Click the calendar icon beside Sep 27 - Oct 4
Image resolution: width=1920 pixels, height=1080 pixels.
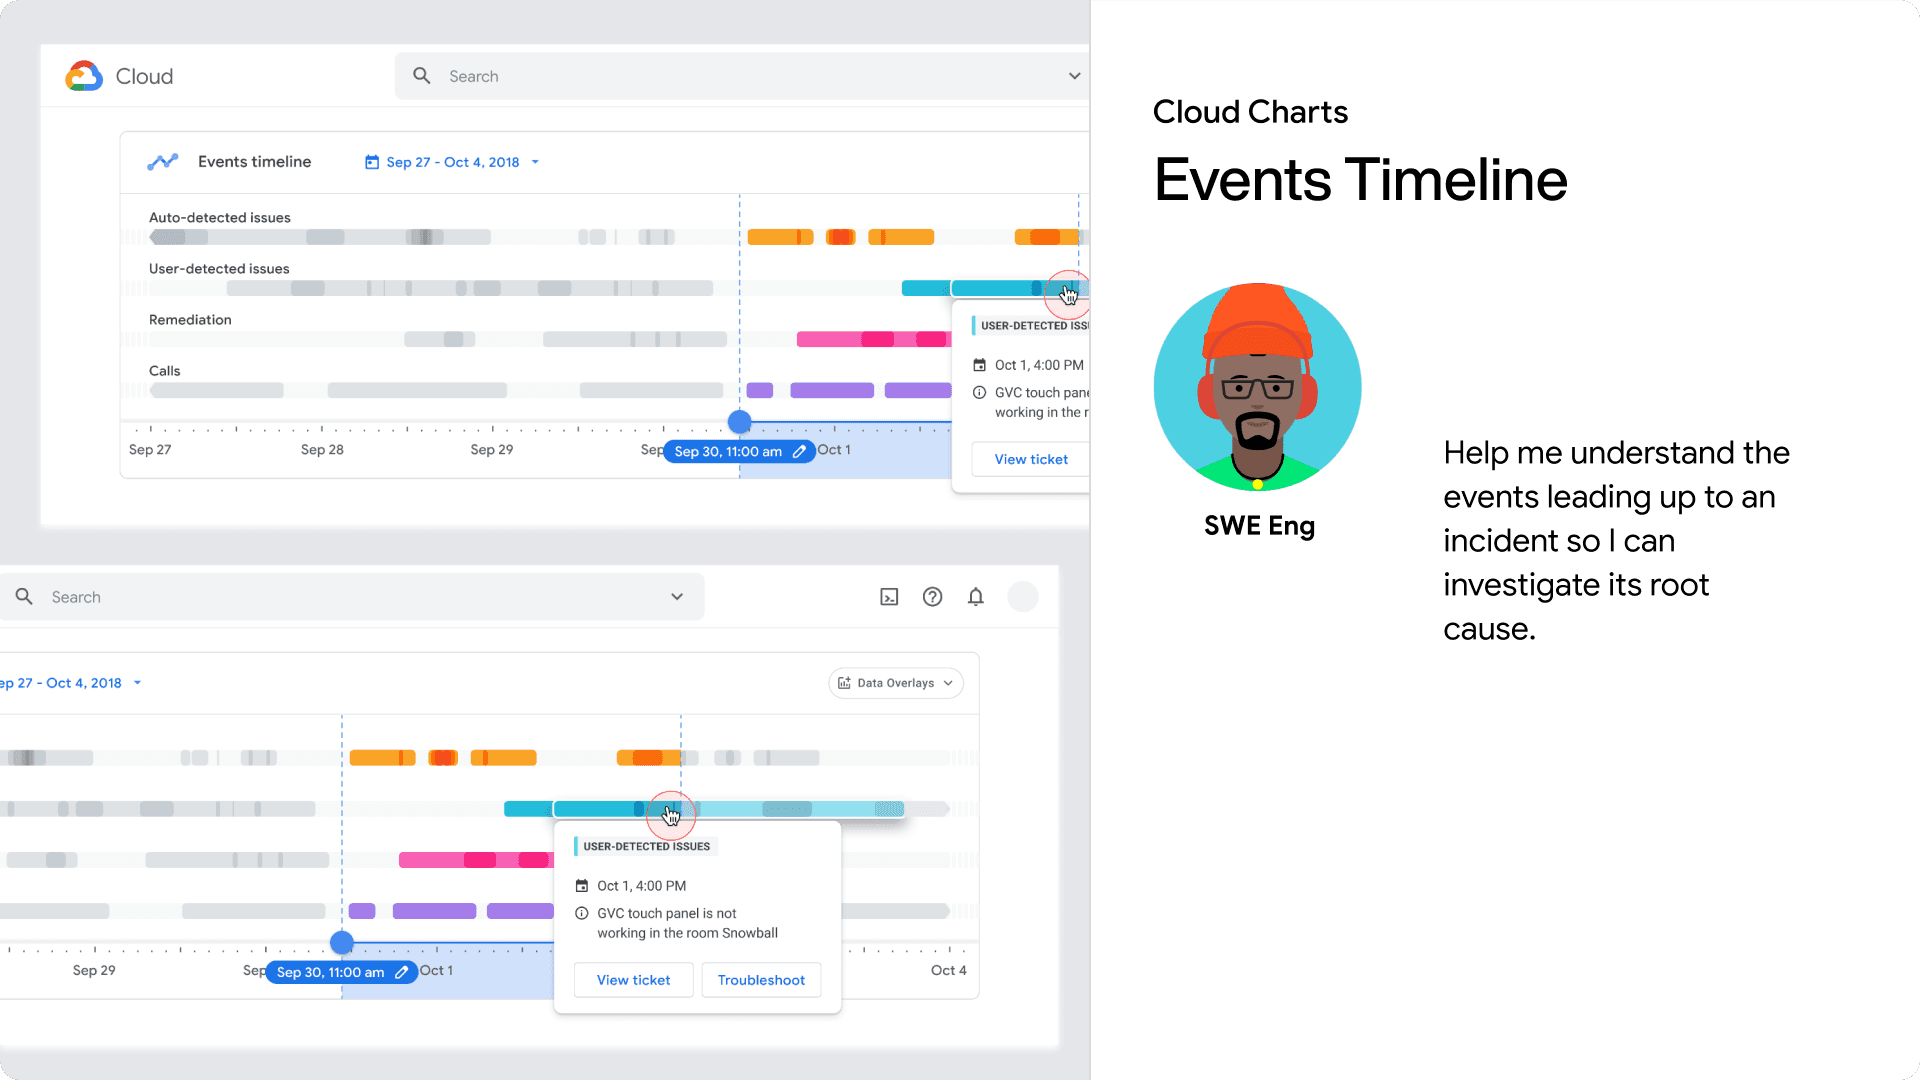tap(372, 162)
